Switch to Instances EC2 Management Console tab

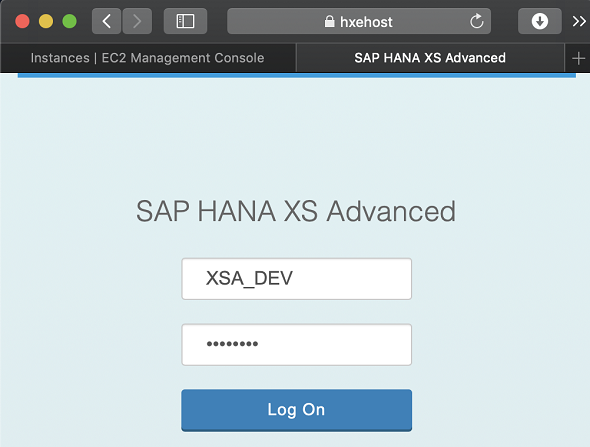click(x=148, y=58)
